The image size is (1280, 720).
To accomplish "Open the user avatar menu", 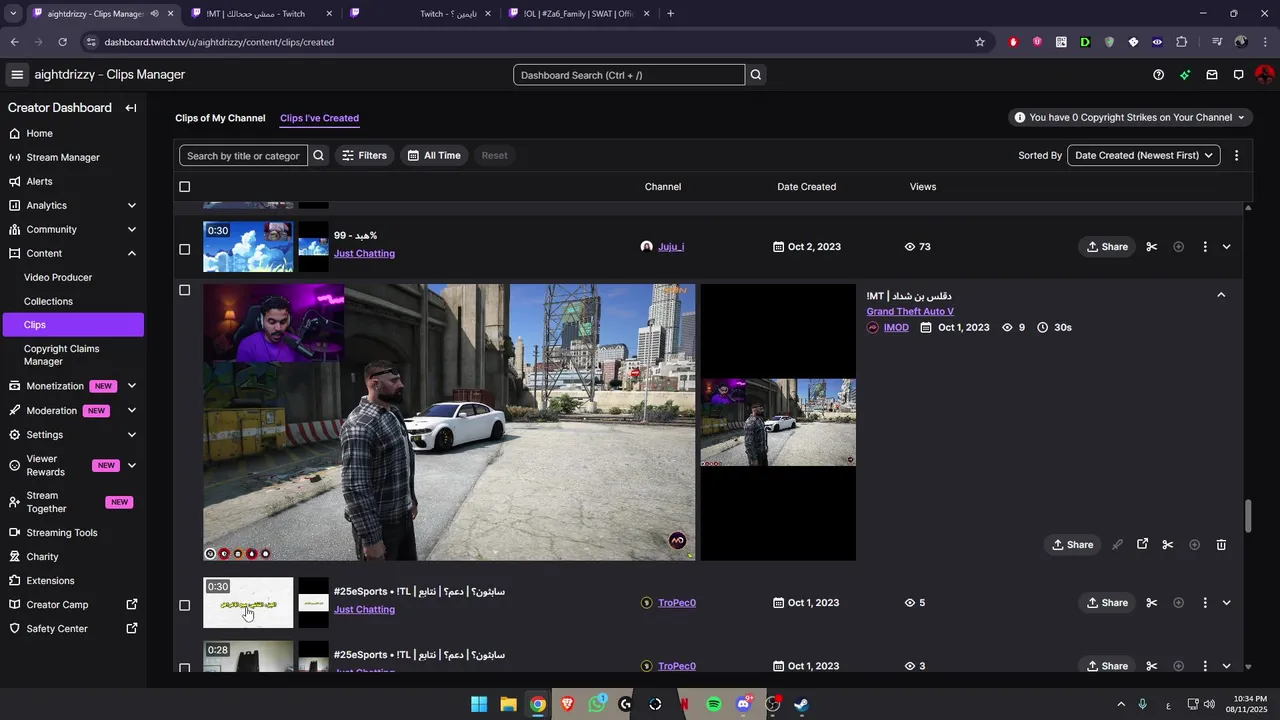I will tap(1265, 75).
